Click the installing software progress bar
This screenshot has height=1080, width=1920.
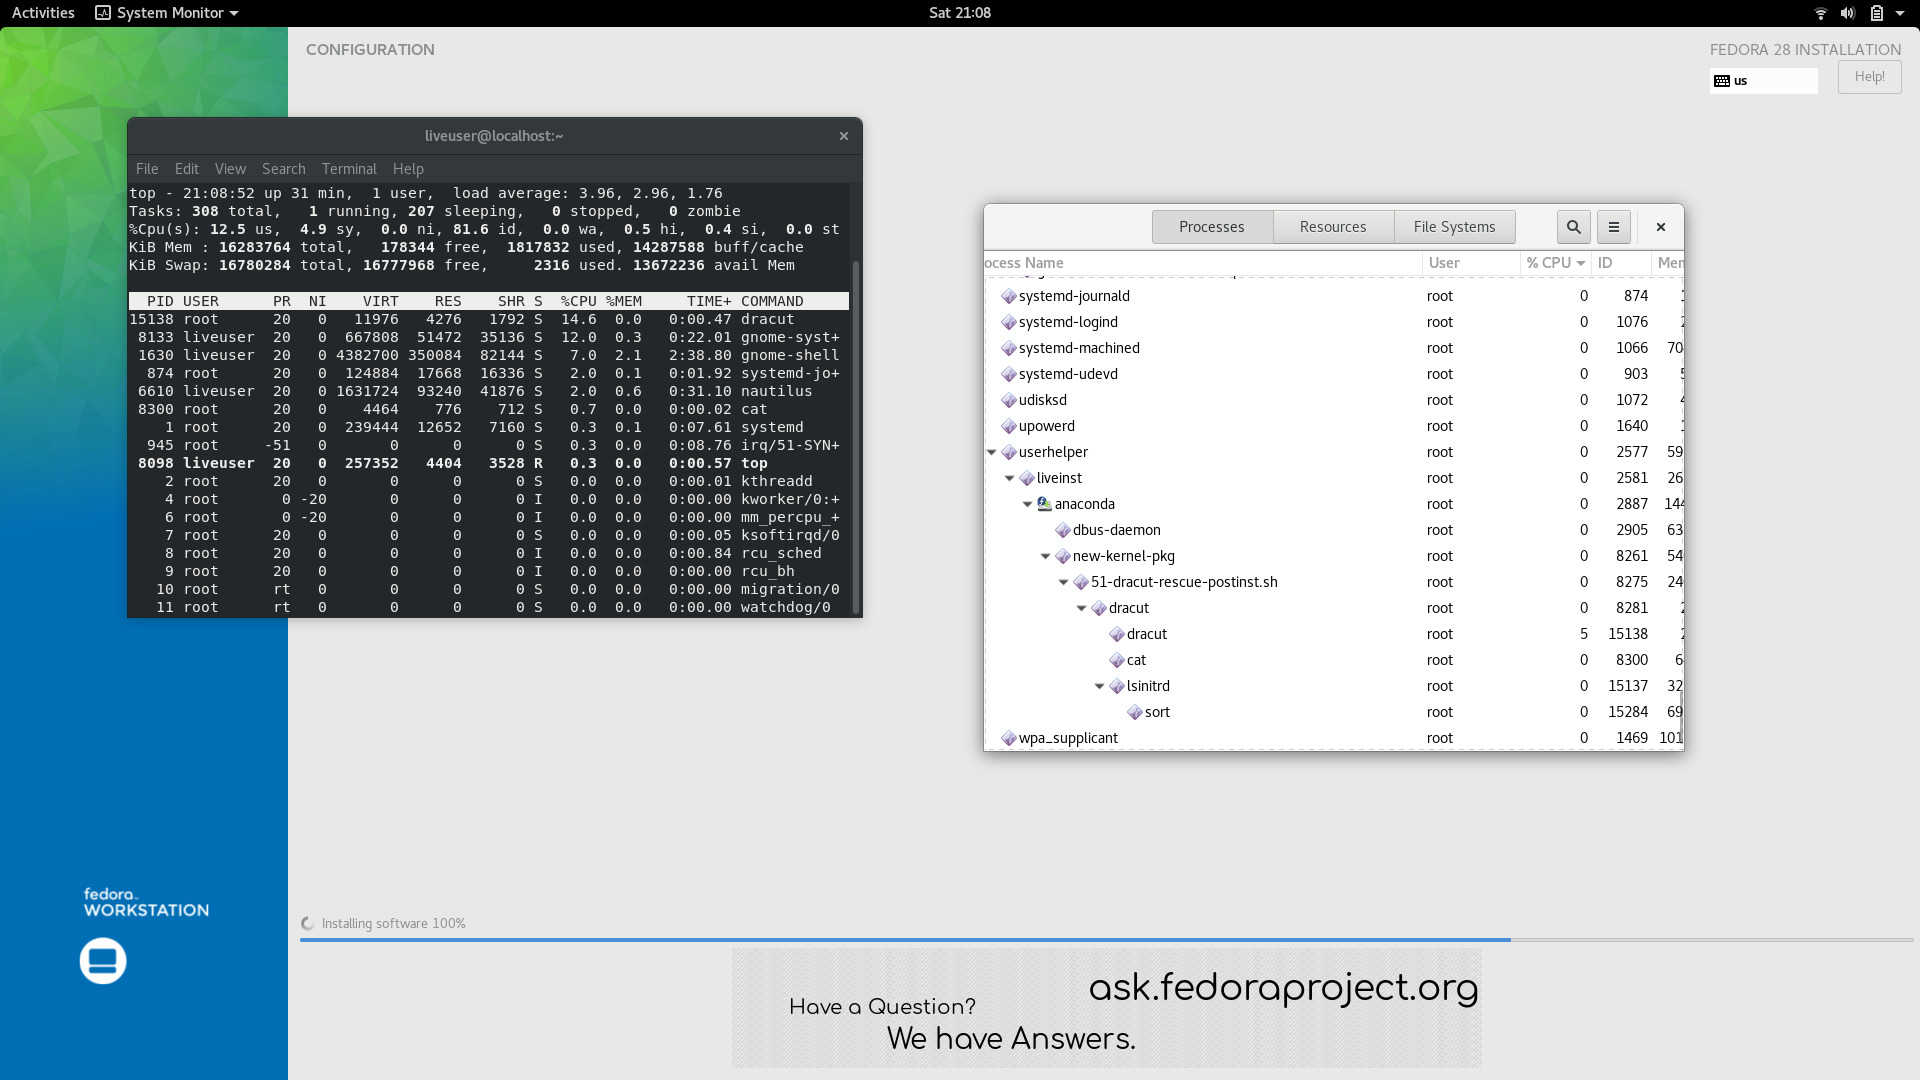[x=1106, y=940]
